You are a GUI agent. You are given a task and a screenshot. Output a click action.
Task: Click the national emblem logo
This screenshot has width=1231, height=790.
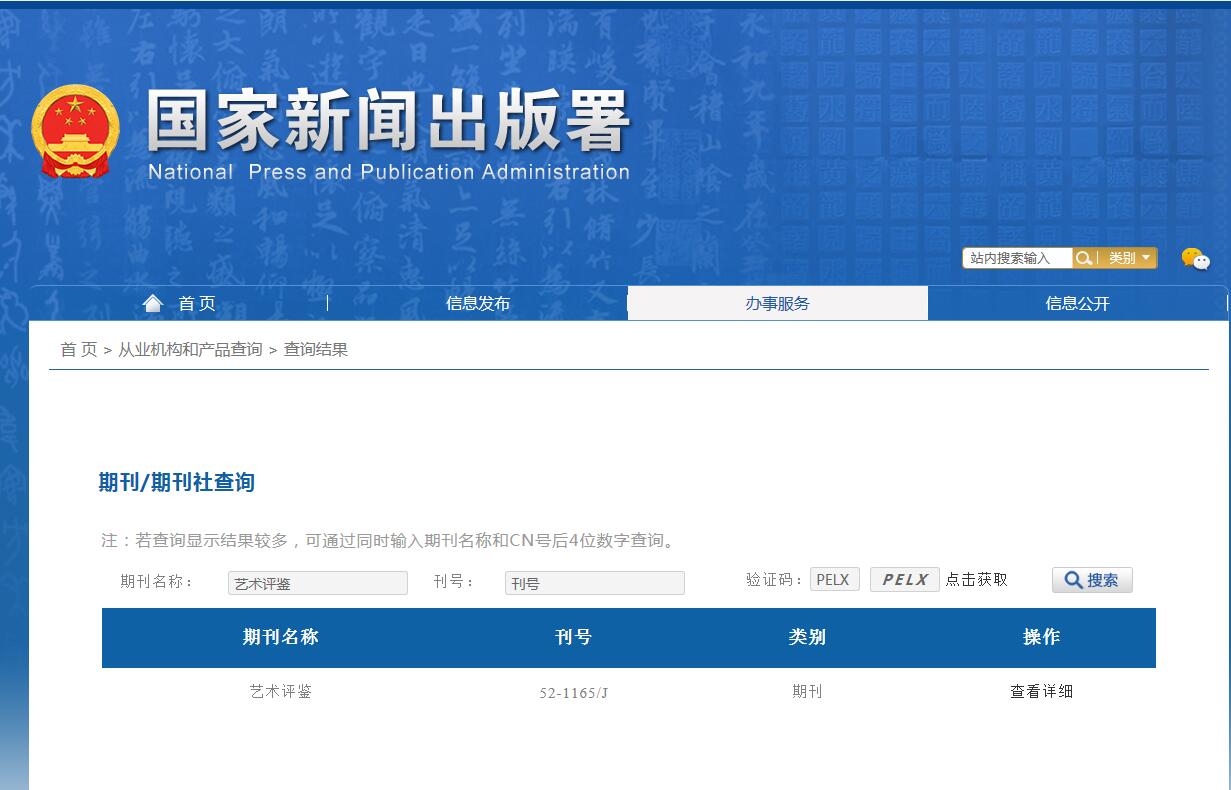pos(75,129)
